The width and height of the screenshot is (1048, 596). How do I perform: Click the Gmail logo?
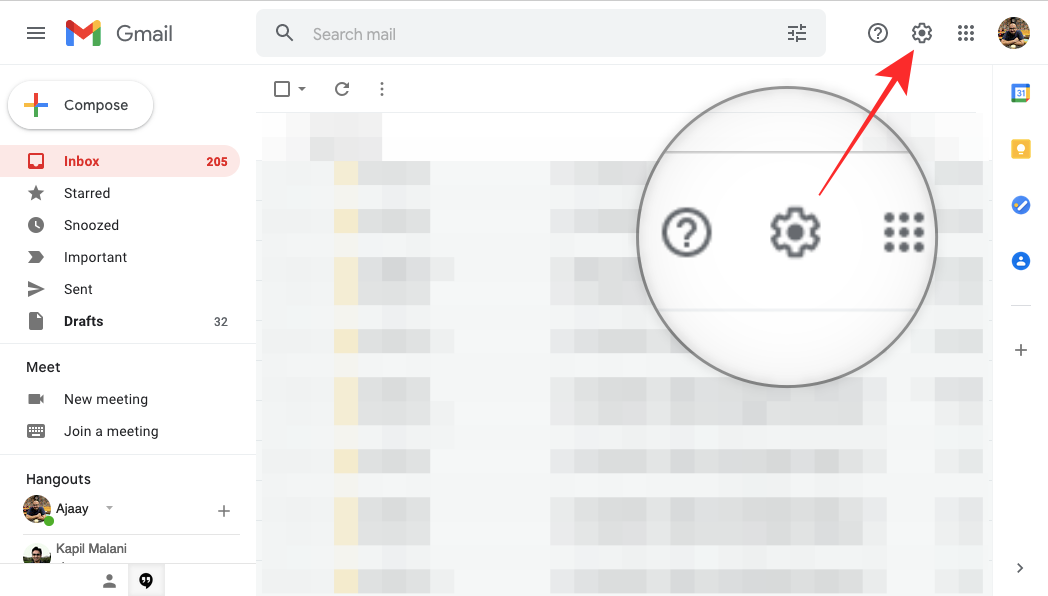click(119, 33)
